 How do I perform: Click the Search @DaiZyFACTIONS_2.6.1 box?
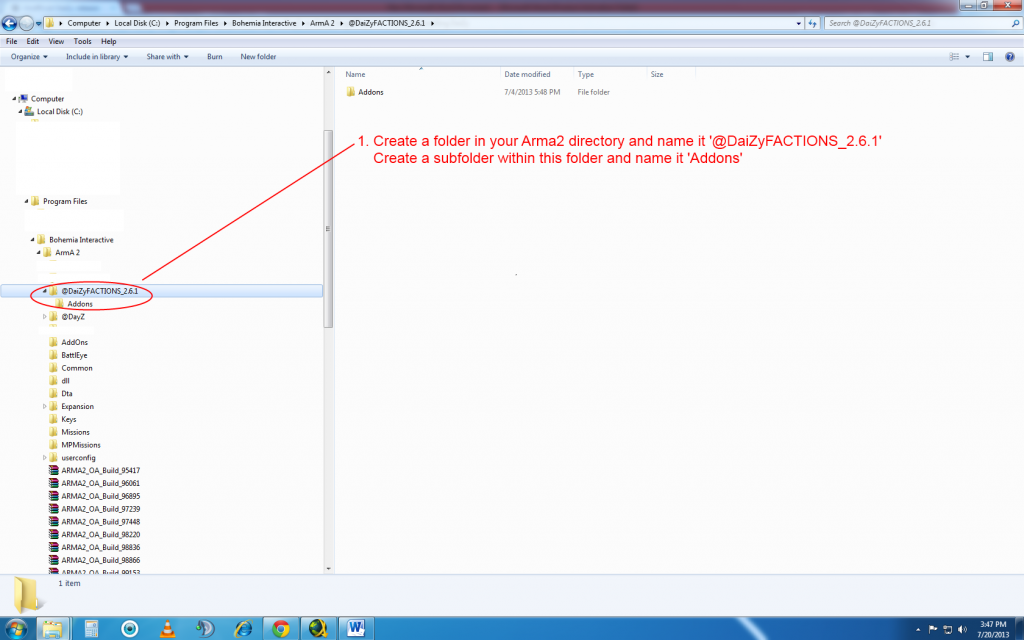point(917,23)
